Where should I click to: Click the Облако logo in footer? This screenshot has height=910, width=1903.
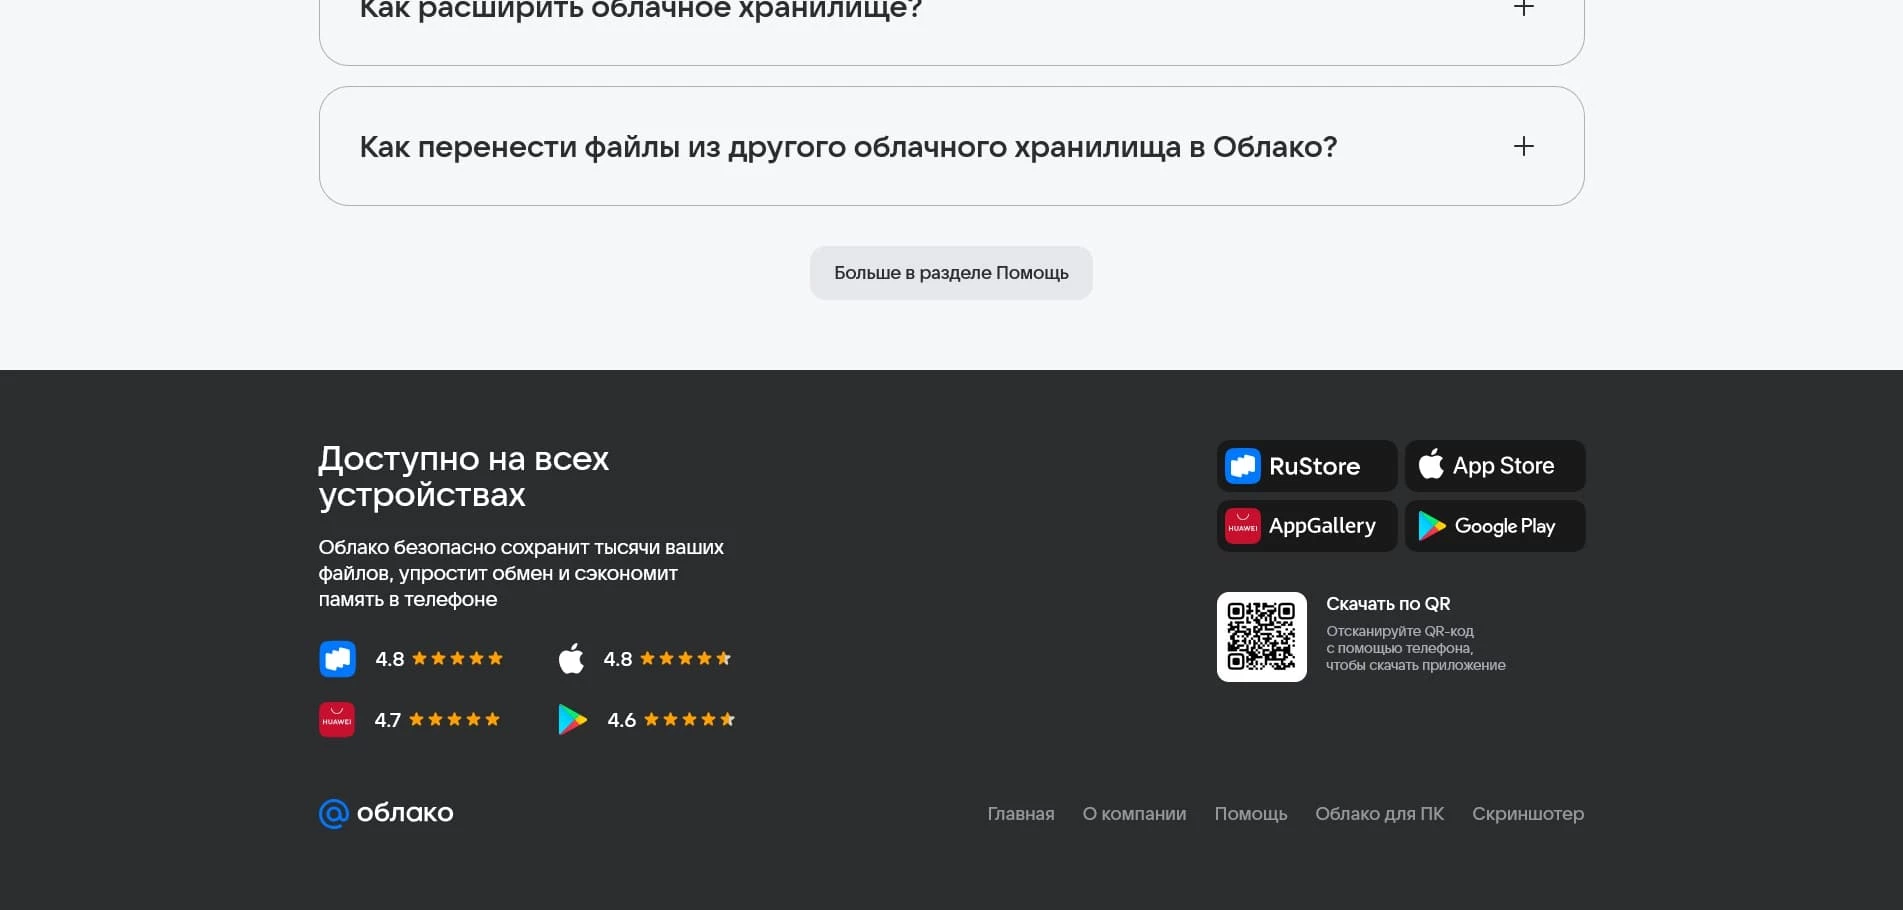click(386, 813)
